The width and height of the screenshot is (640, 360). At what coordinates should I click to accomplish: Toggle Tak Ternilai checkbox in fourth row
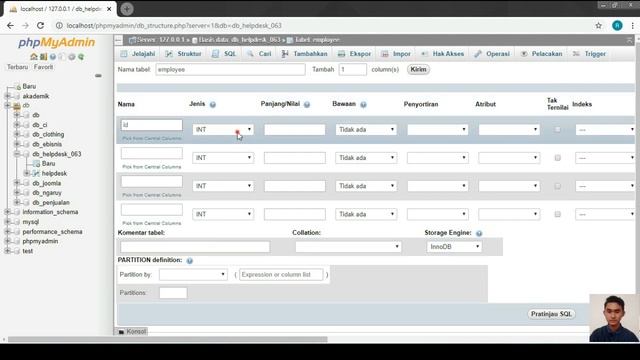coord(557,214)
